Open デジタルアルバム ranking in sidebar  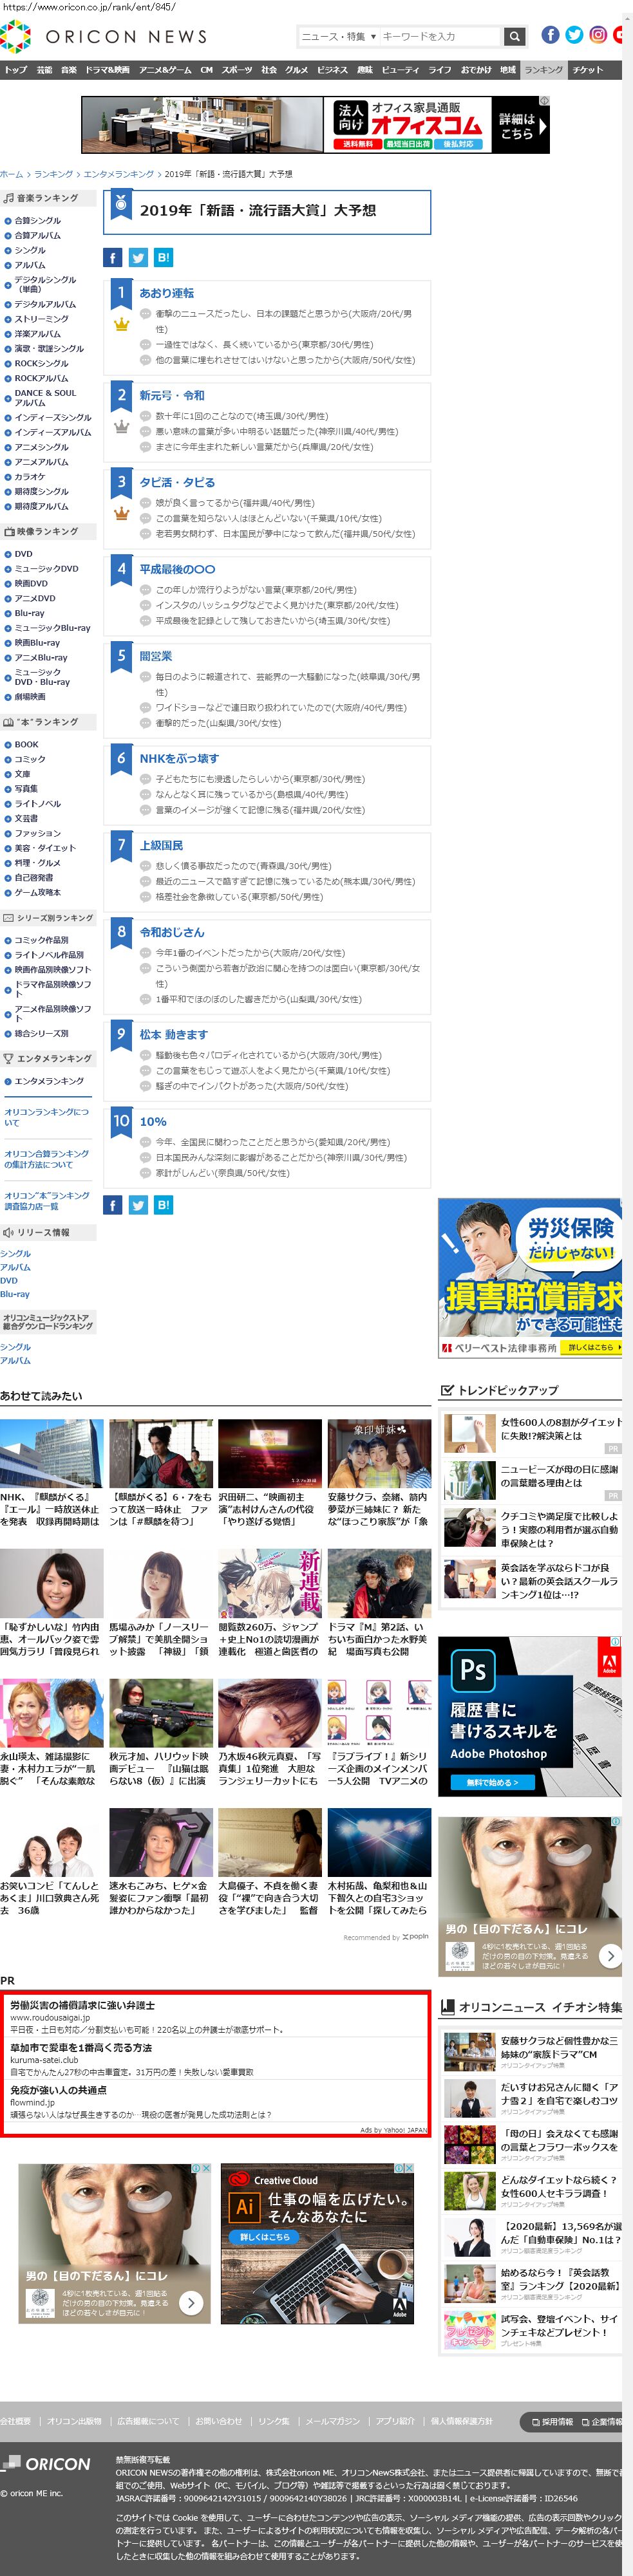[45, 304]
